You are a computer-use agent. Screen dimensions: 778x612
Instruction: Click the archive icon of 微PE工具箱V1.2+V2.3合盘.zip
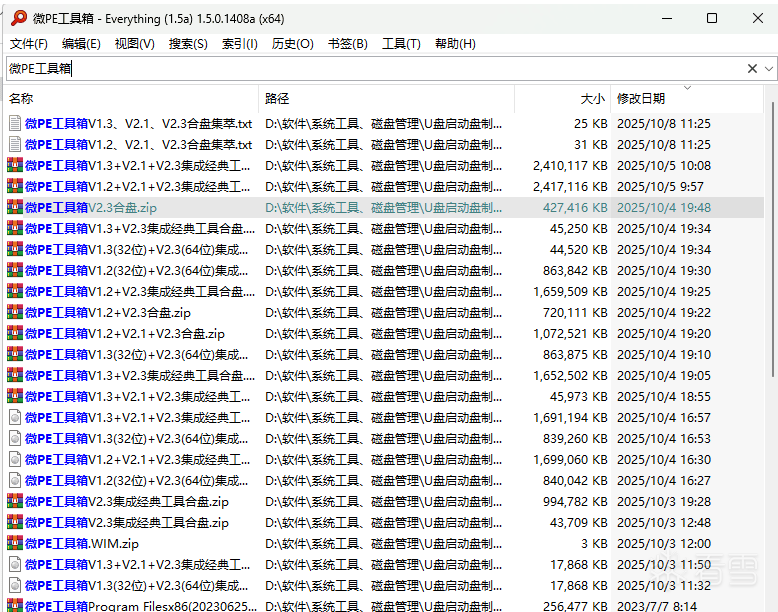click(15, 313)
